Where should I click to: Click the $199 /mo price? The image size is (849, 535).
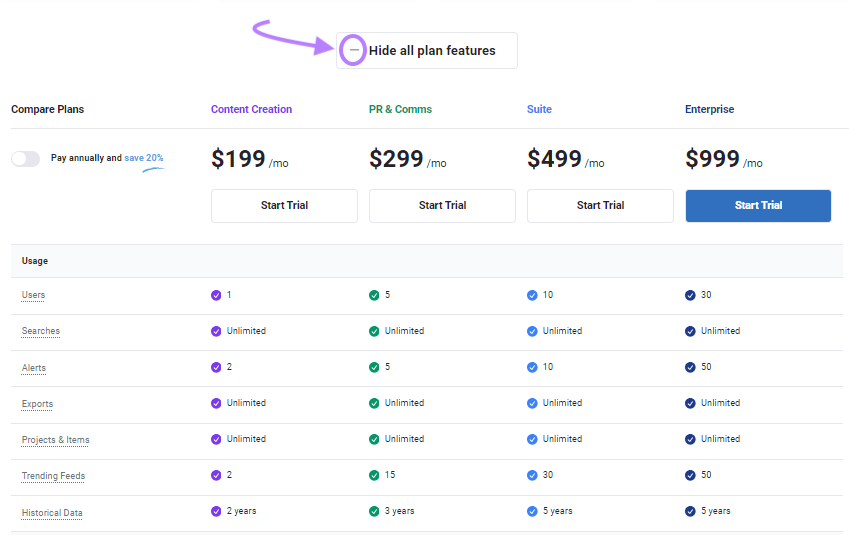250,159
